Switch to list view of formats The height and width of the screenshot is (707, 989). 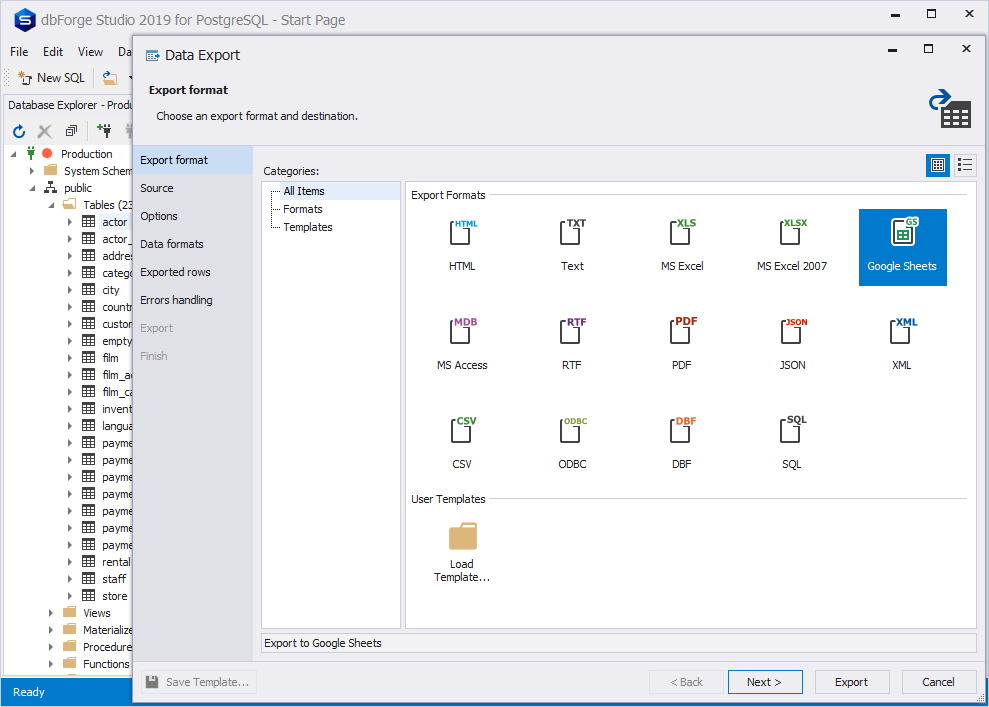tap(964, 165)
